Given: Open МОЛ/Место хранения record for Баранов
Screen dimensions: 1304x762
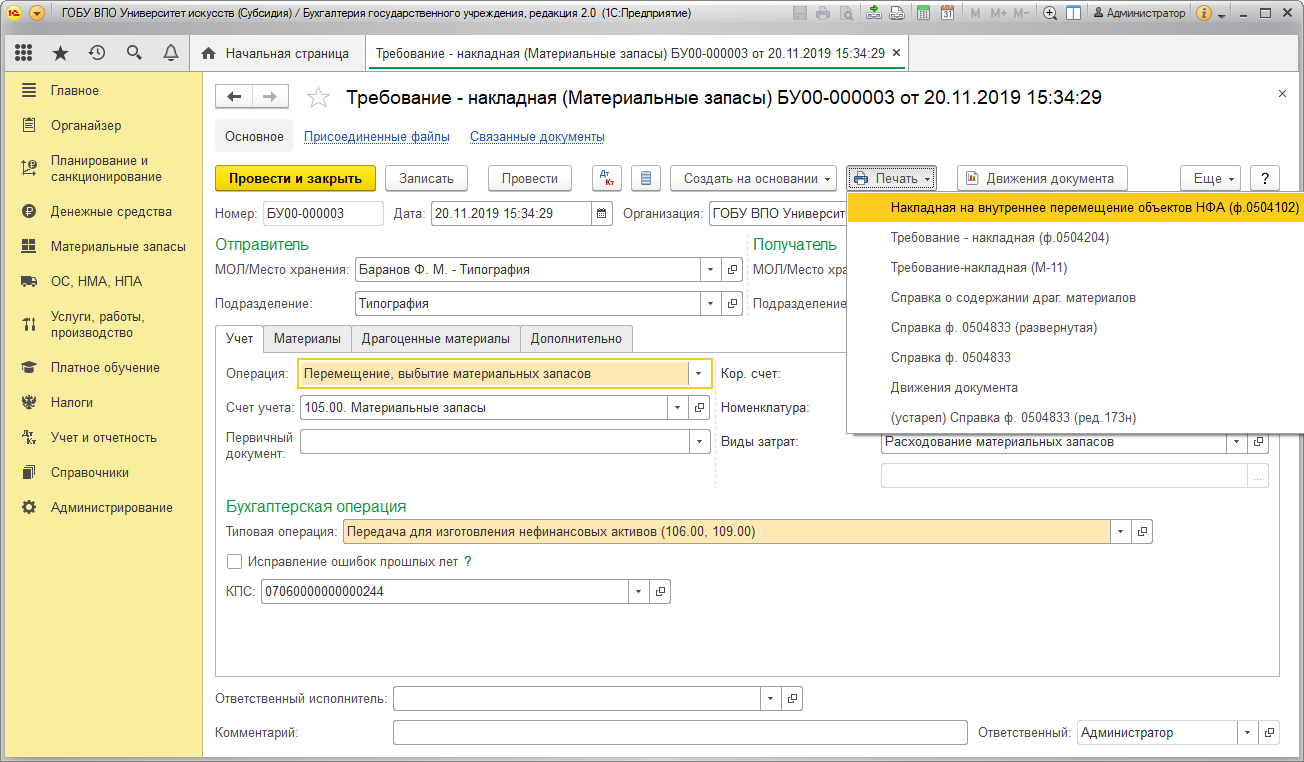Looking at the screenshot, I should 733,269.
